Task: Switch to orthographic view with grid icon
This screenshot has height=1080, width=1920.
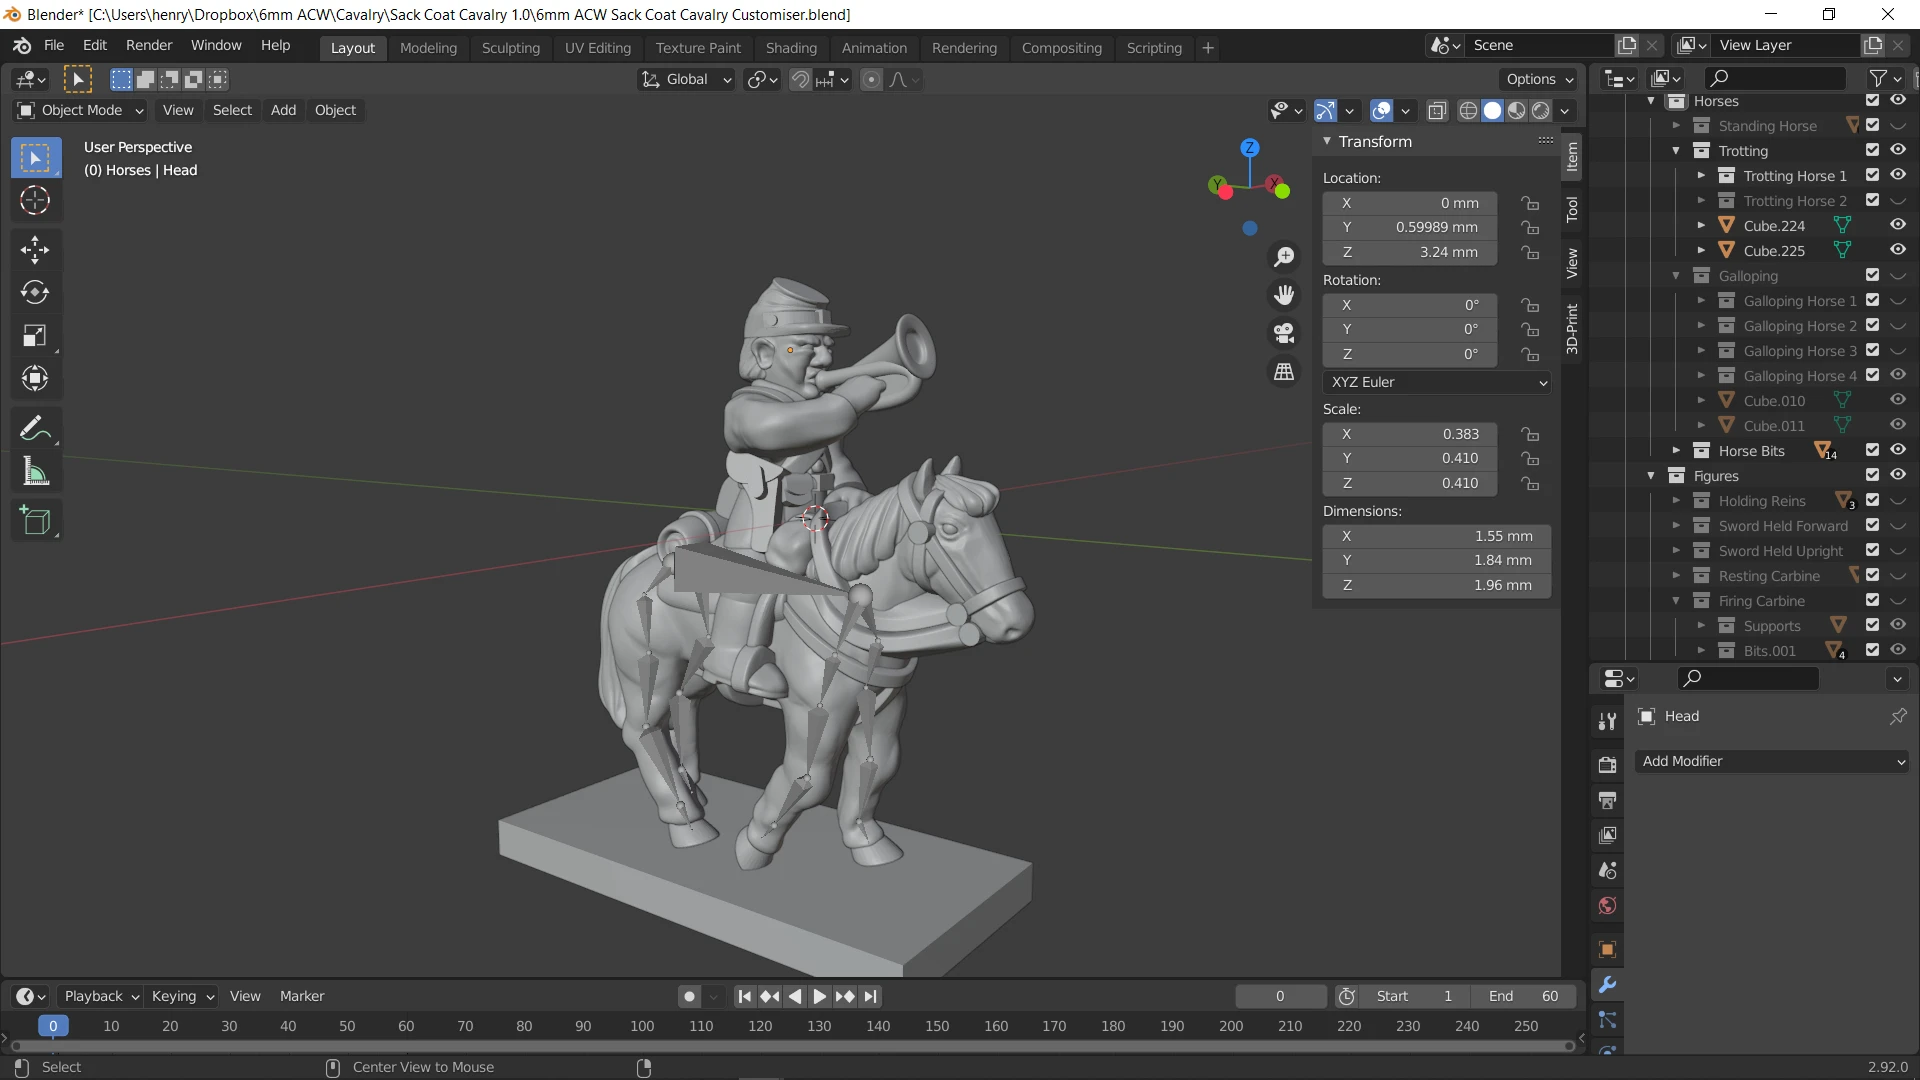Action: point(1284,372)
